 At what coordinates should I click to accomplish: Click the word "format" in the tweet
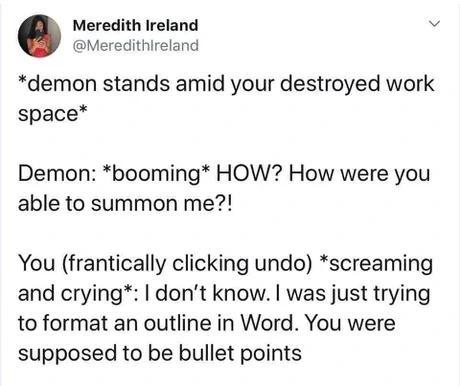tap(75, 323)
